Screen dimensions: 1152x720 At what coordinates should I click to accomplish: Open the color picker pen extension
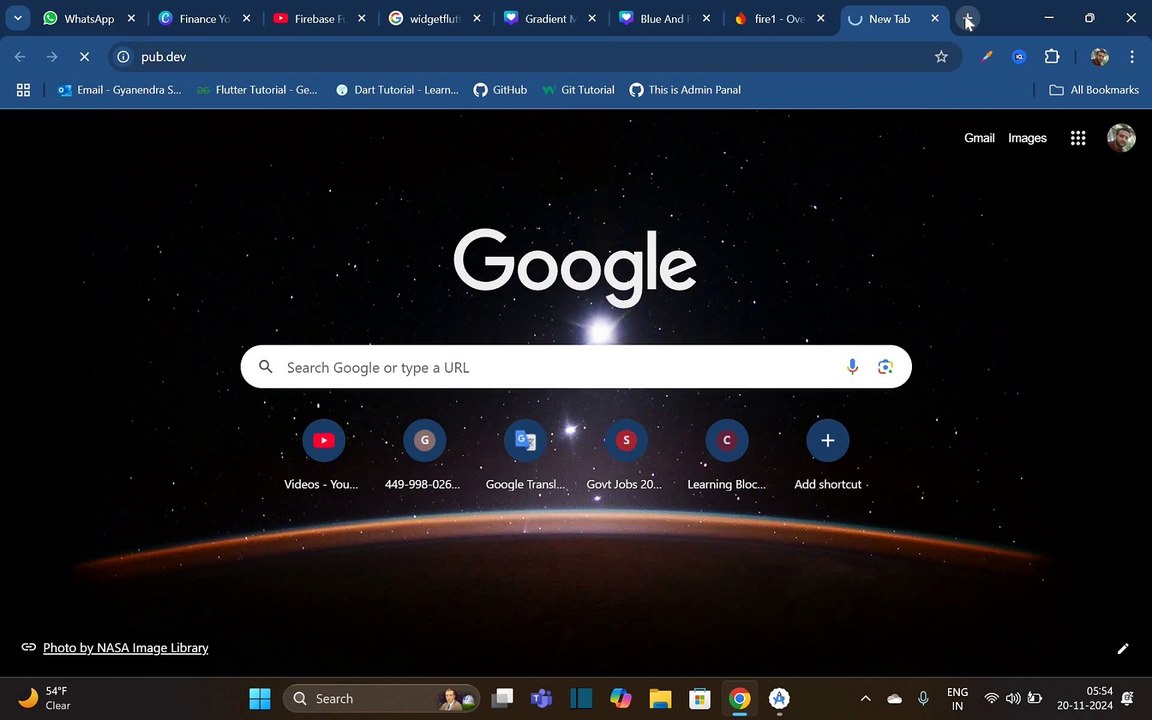[987, 57]
